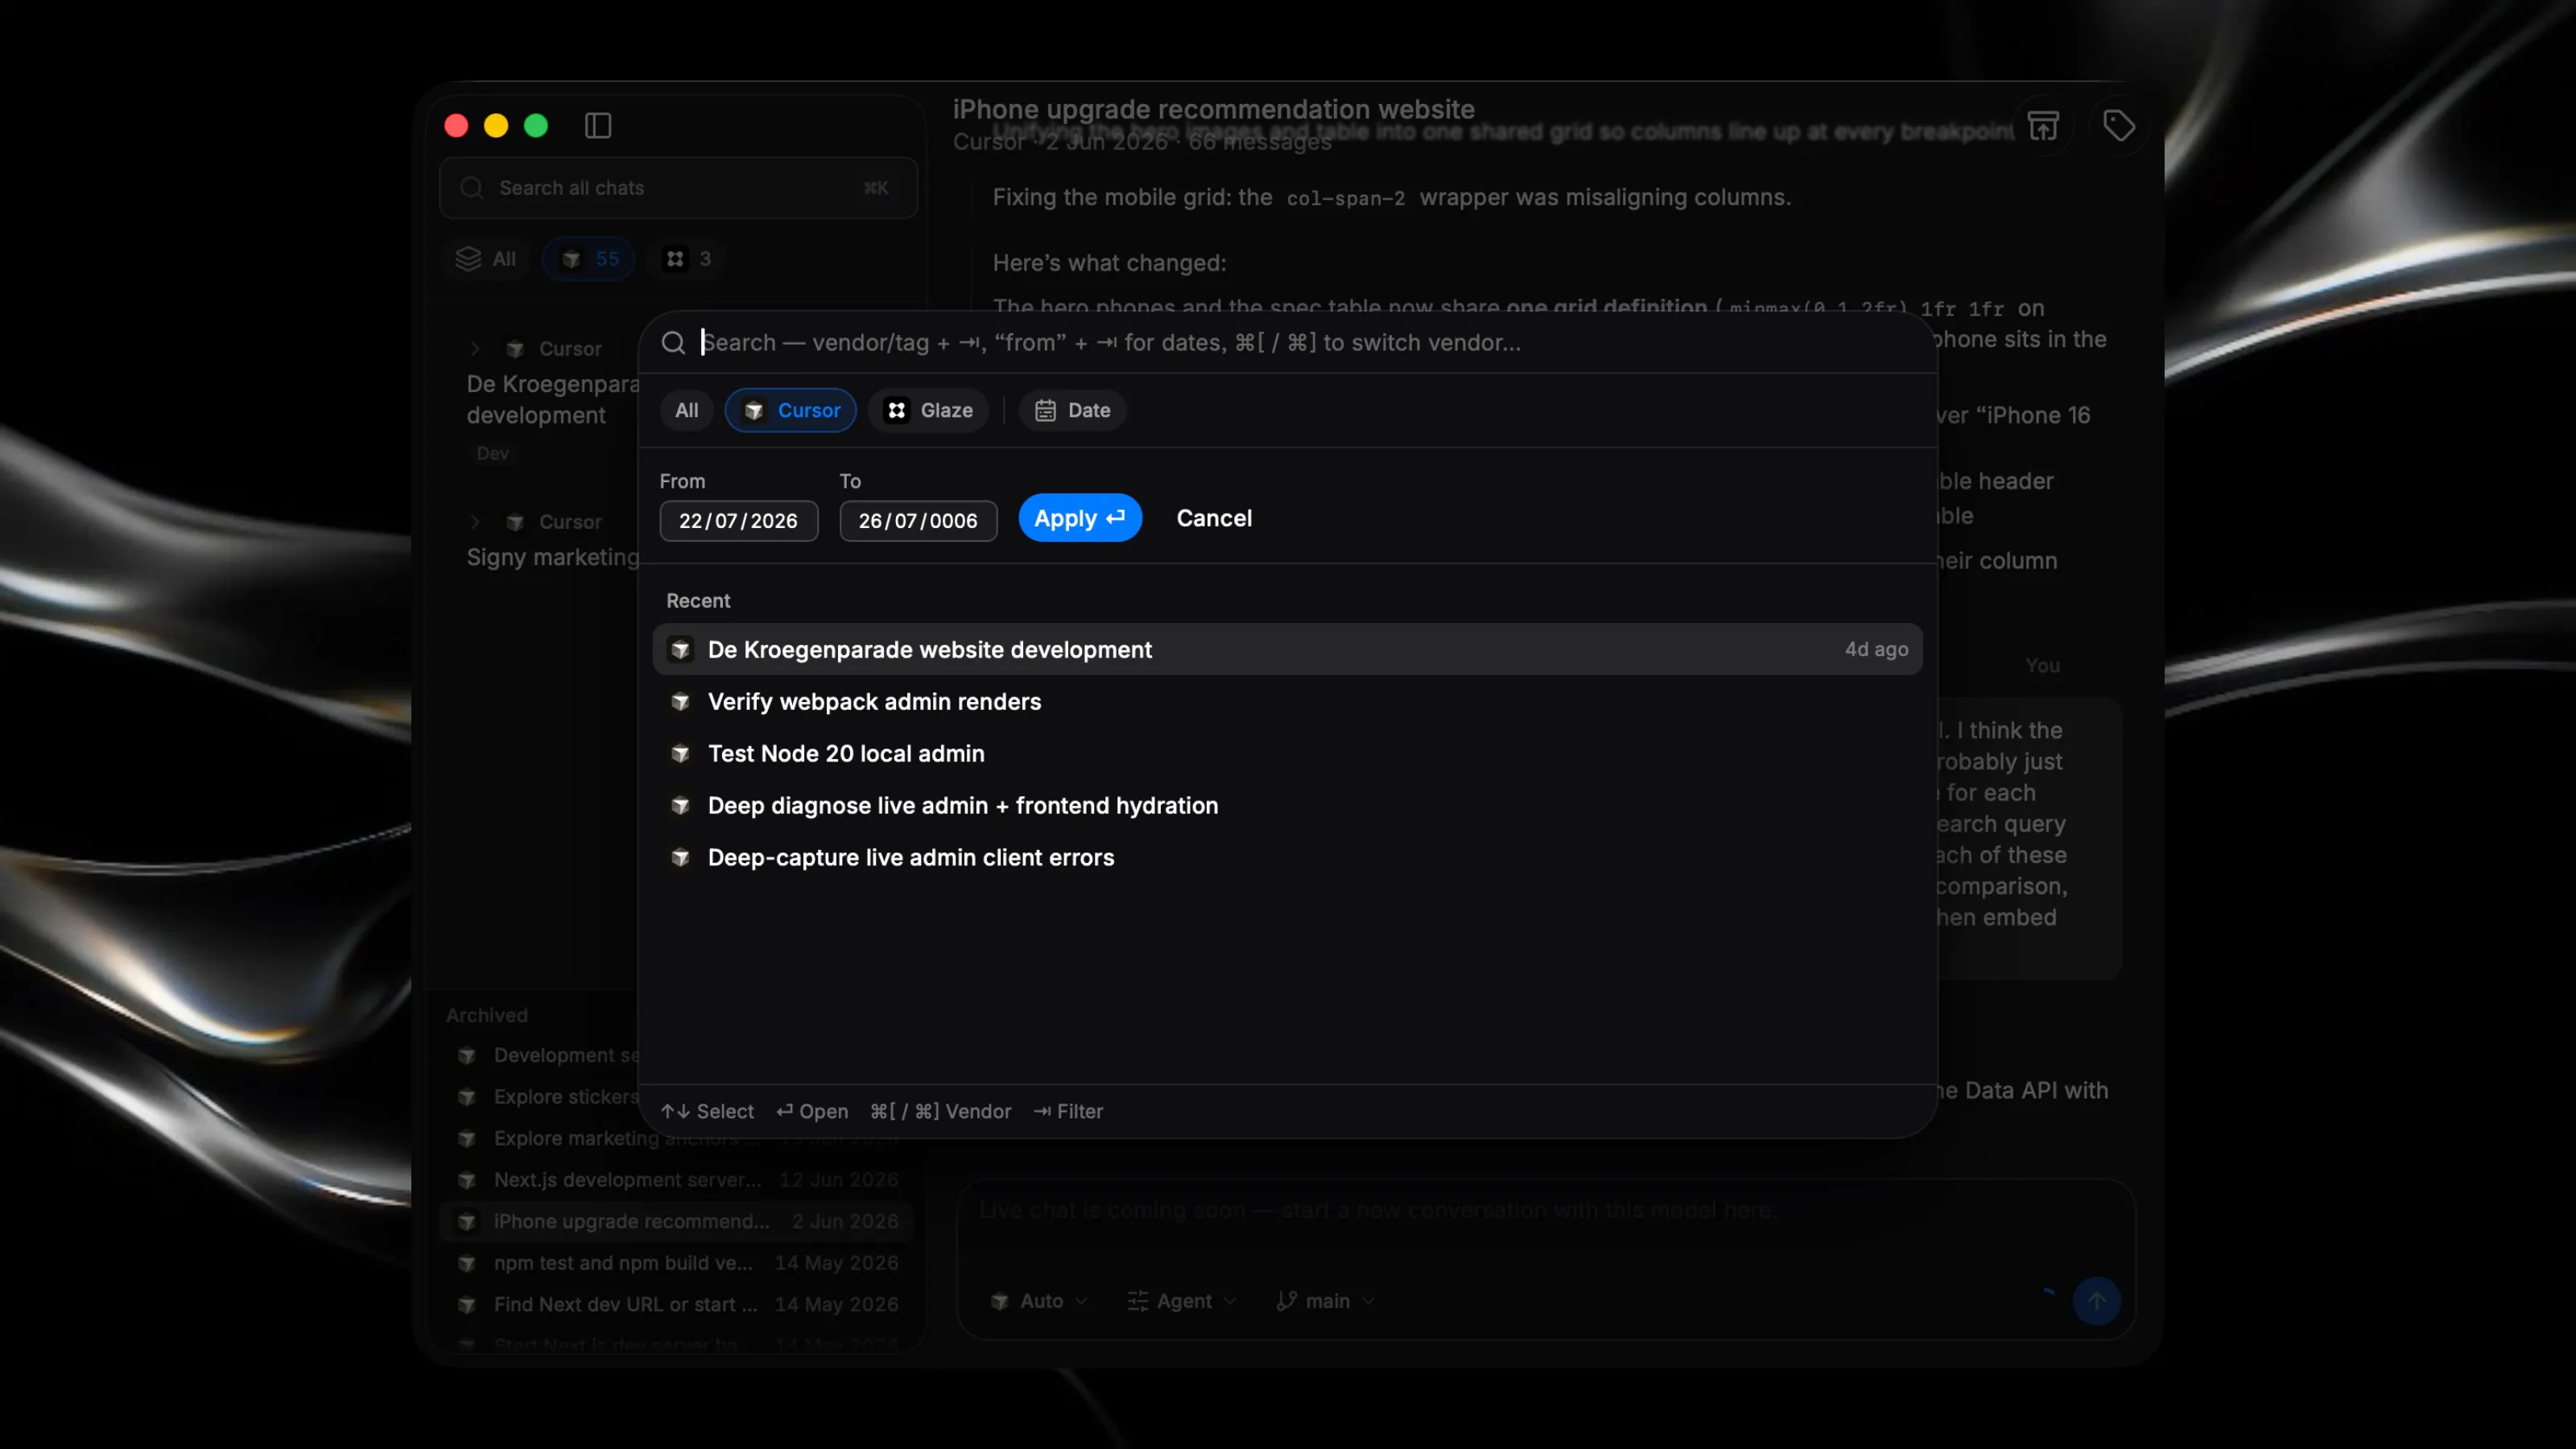Click the archive chat icon

point(2043,126)
